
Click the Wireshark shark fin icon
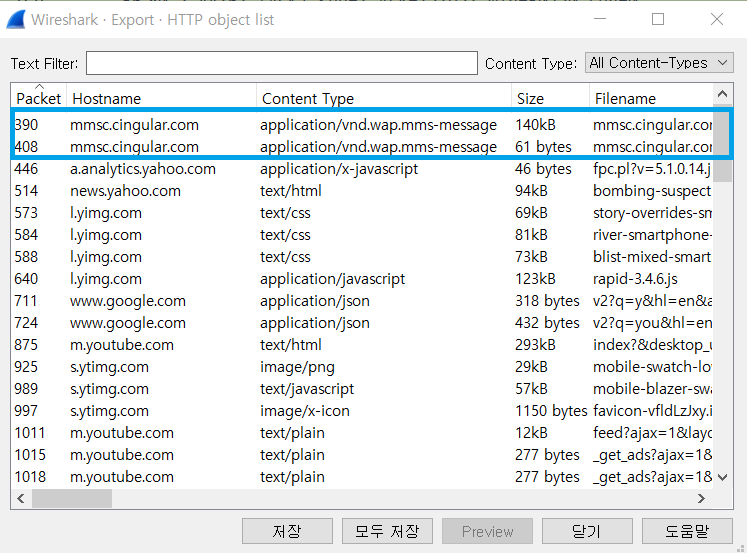16,19
